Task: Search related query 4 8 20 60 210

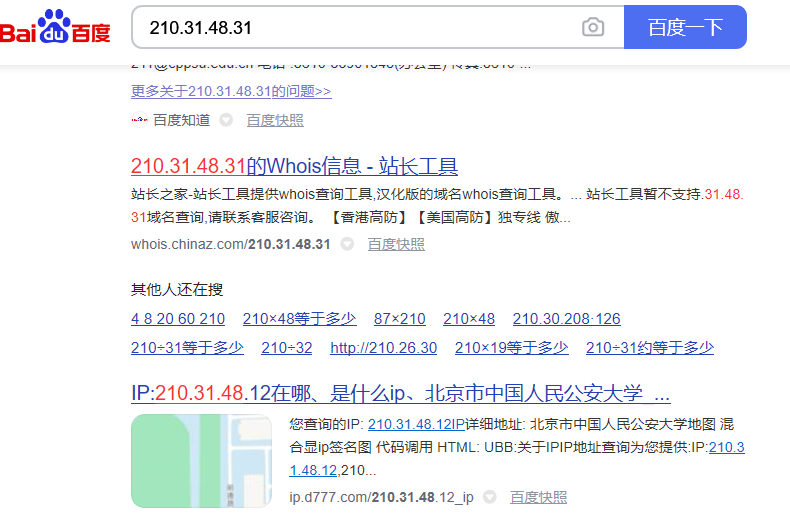Action: (x=178, y=319)
